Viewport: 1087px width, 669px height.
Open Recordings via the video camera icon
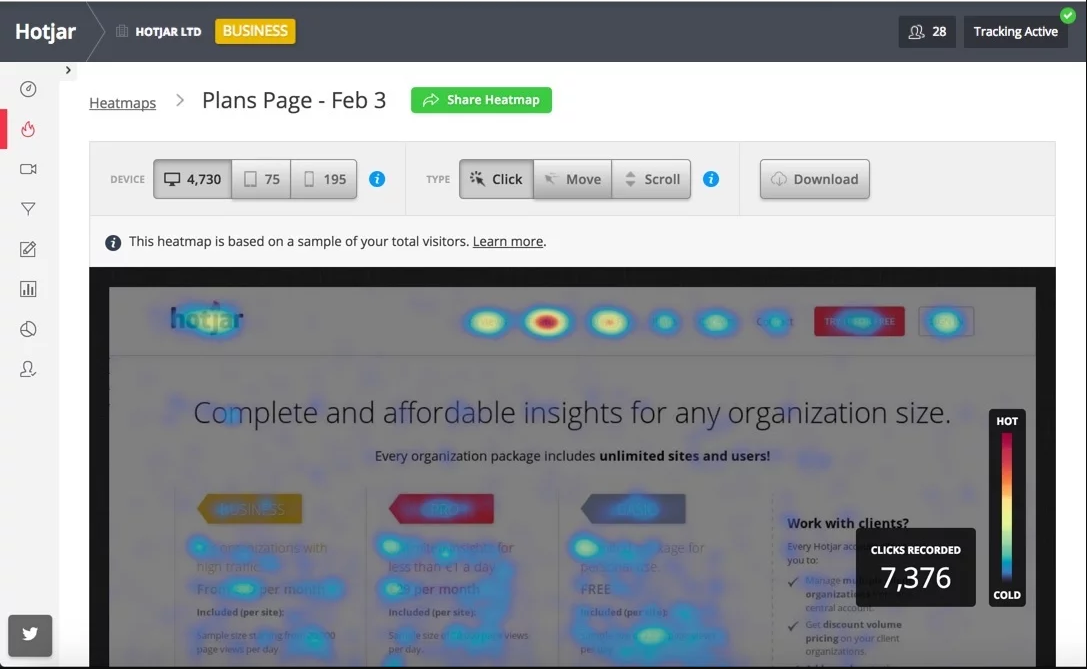coord(28,169)
